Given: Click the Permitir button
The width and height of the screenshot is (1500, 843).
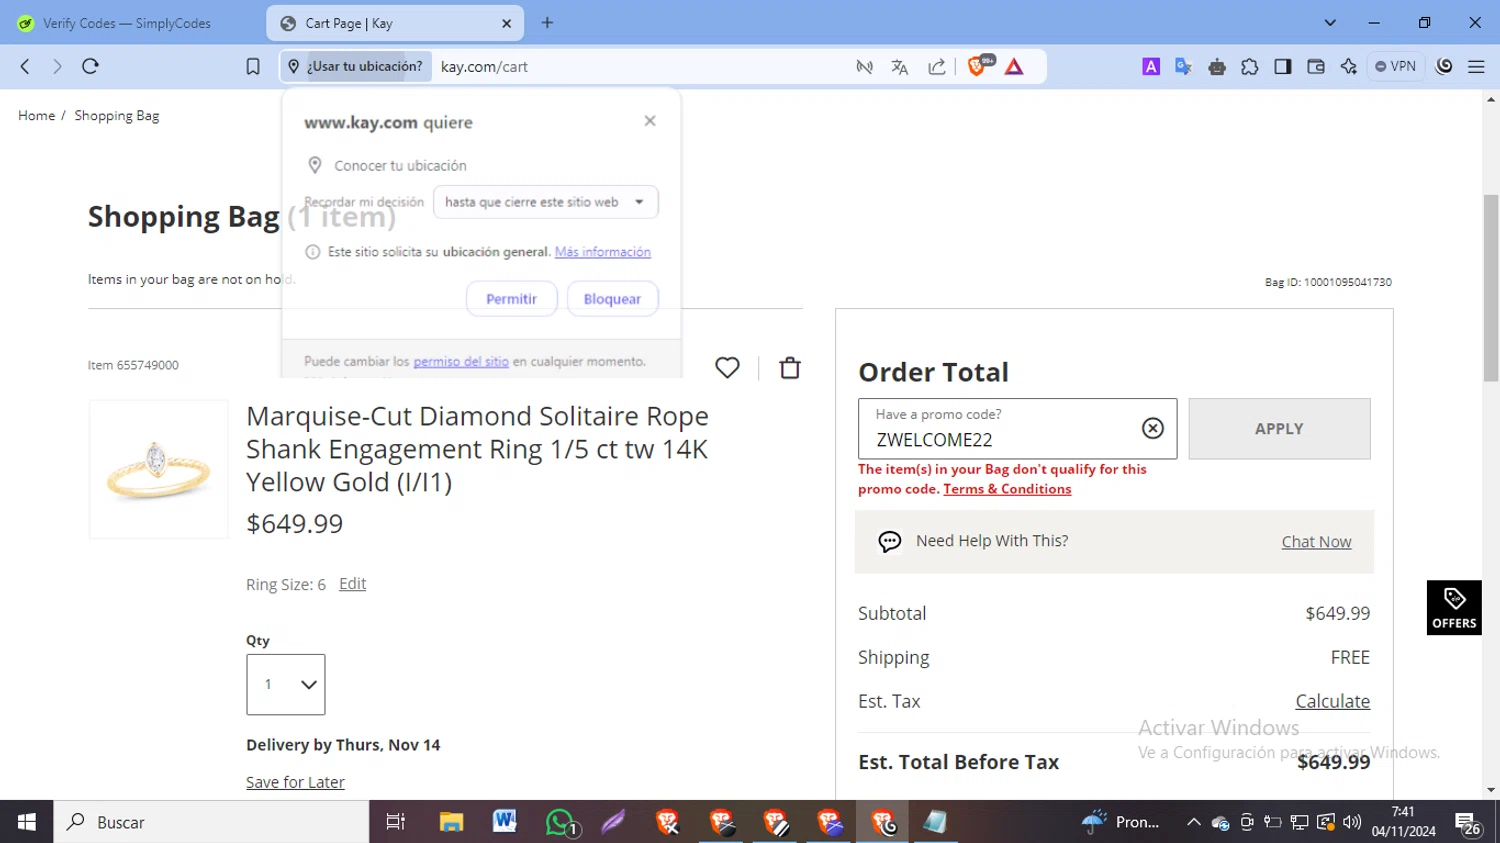Looking at the screenshot, I should point(511,299).
